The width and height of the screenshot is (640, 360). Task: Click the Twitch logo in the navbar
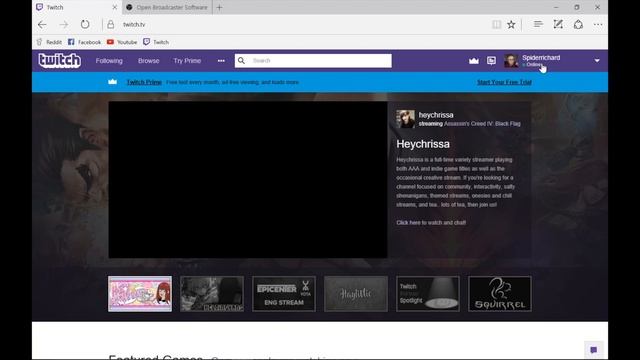click(60, 60)
